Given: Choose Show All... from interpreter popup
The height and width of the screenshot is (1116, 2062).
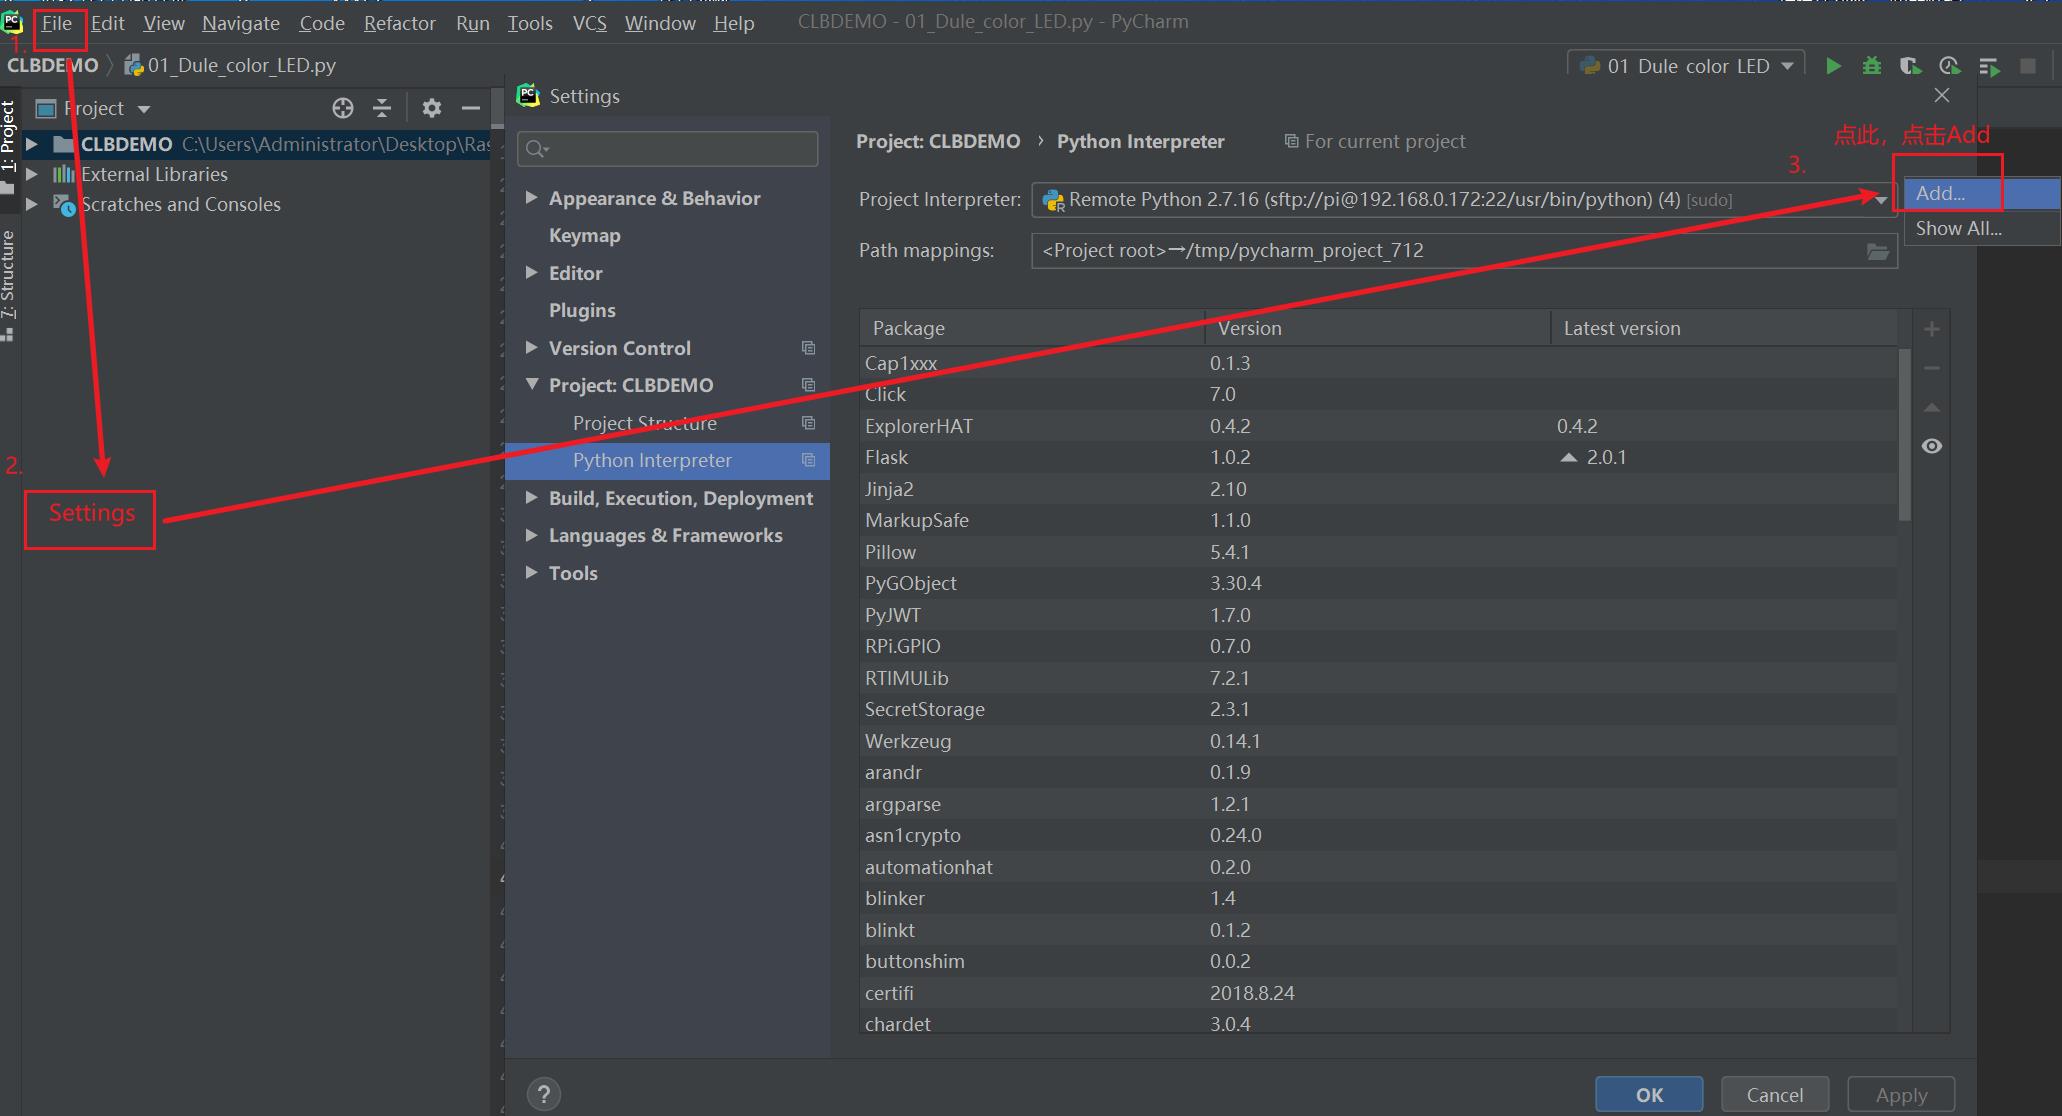Looking at the screenshot, I should (x=1981, y=228).
